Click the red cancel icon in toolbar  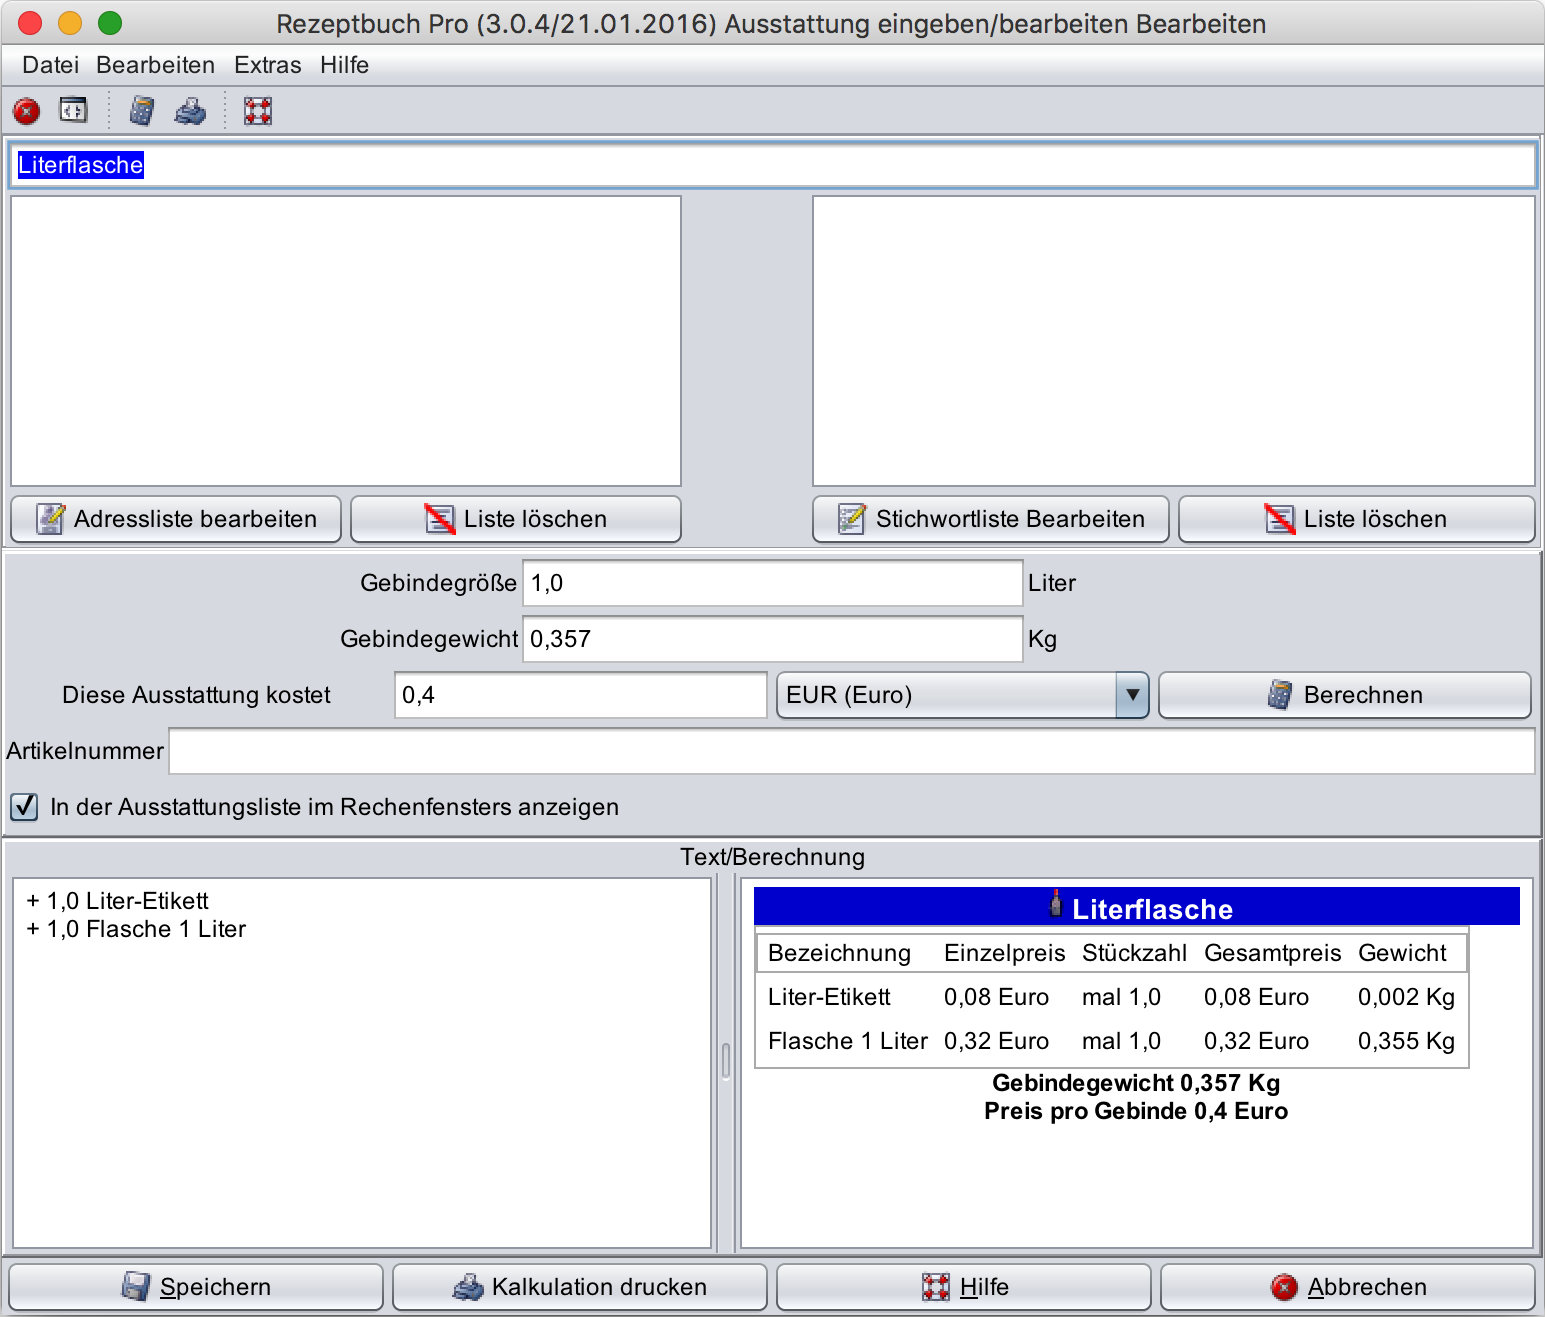[27, 111]
